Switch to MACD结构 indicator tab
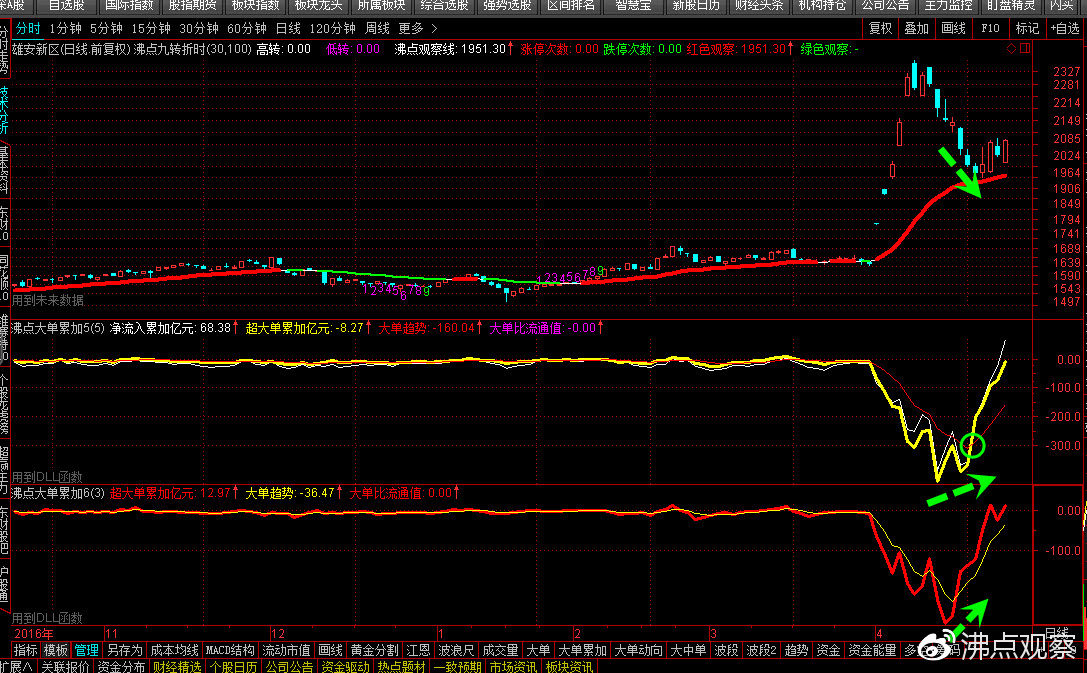The image size is (1087, 673). point(230,650)
